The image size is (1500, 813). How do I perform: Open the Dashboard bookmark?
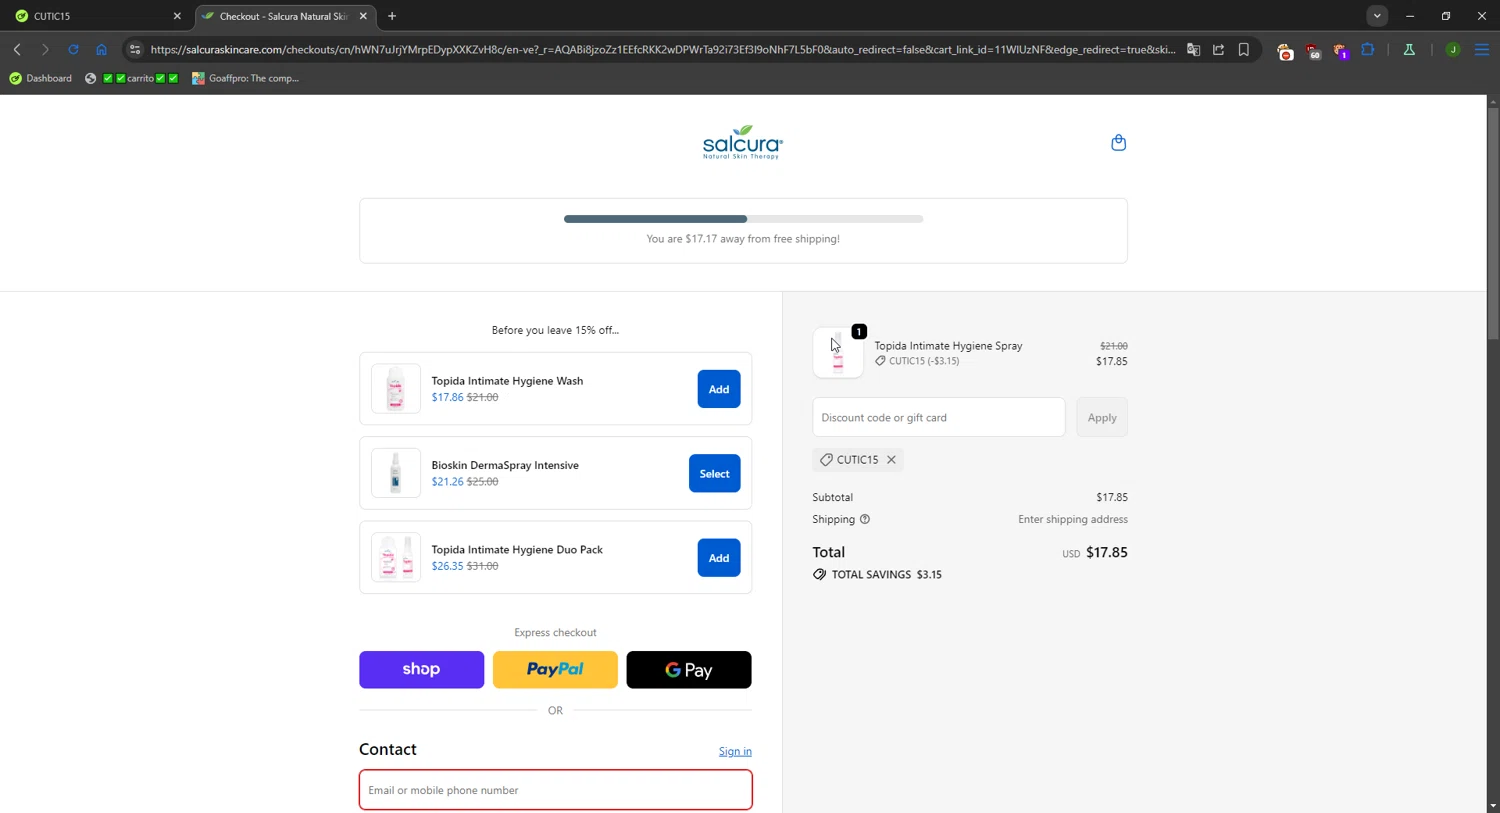click(x=40, y=78)
